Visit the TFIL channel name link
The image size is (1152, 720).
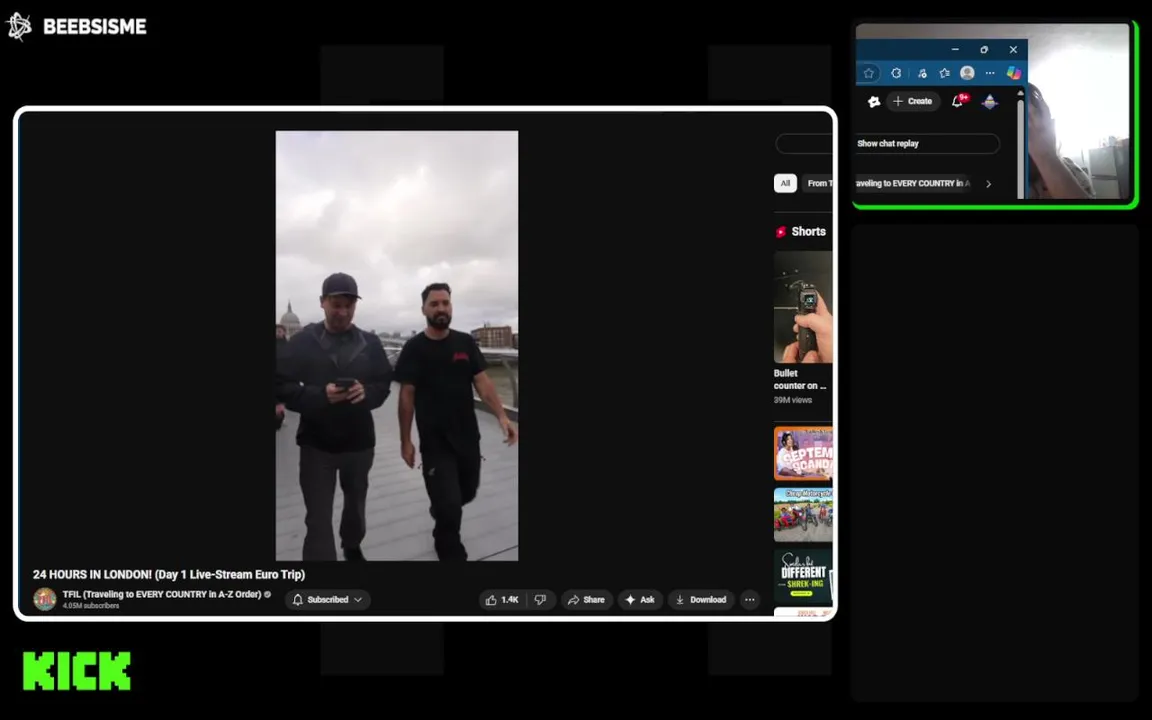click(162, 594)
